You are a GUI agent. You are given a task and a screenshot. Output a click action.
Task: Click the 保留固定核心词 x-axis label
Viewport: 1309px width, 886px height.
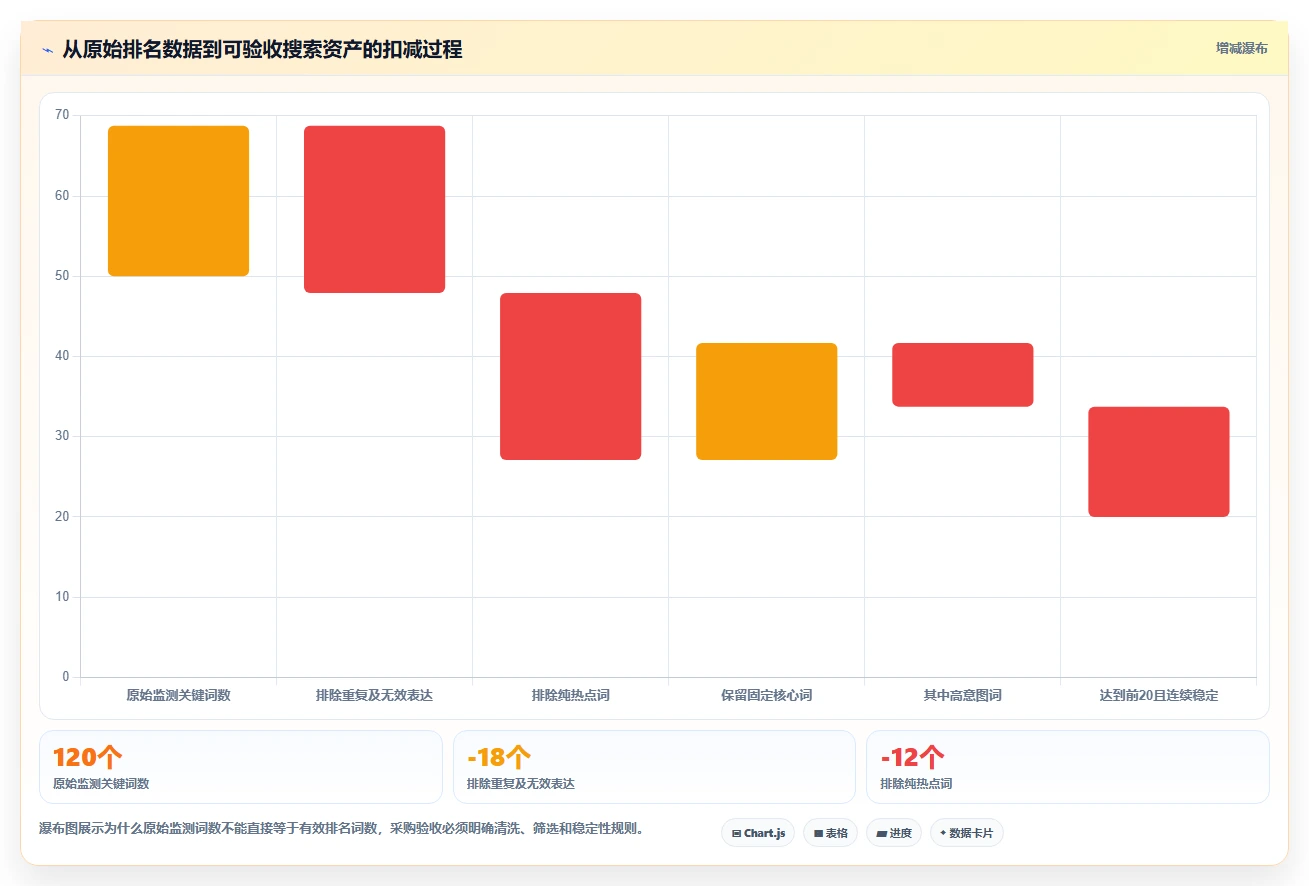tap(766, 695)
